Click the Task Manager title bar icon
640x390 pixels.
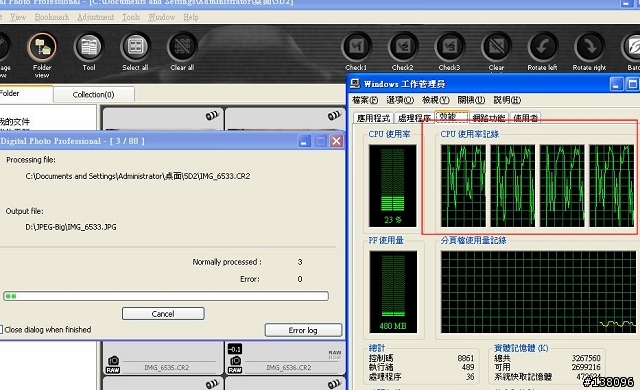355,84
